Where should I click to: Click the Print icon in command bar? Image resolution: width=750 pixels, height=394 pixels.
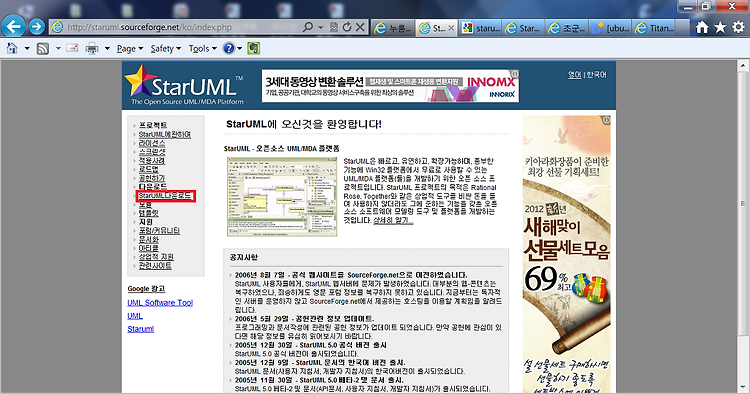[92, 48]
